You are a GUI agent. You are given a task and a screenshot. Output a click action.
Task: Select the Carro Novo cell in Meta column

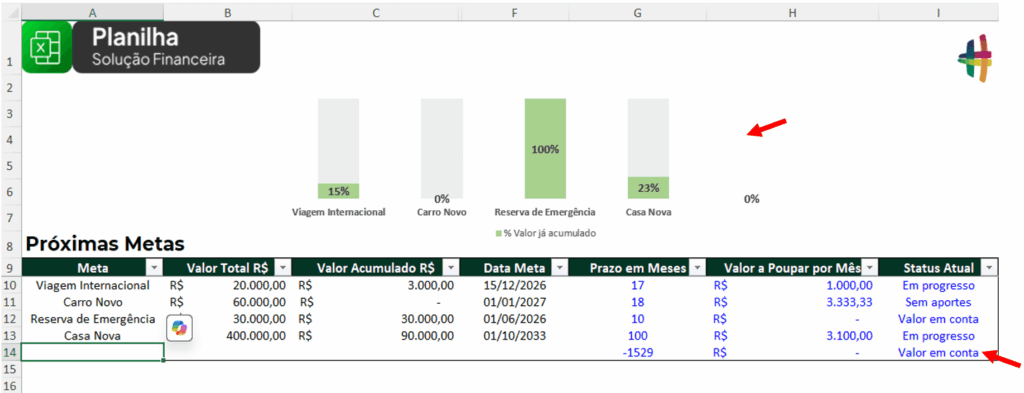tap(92, 302)
